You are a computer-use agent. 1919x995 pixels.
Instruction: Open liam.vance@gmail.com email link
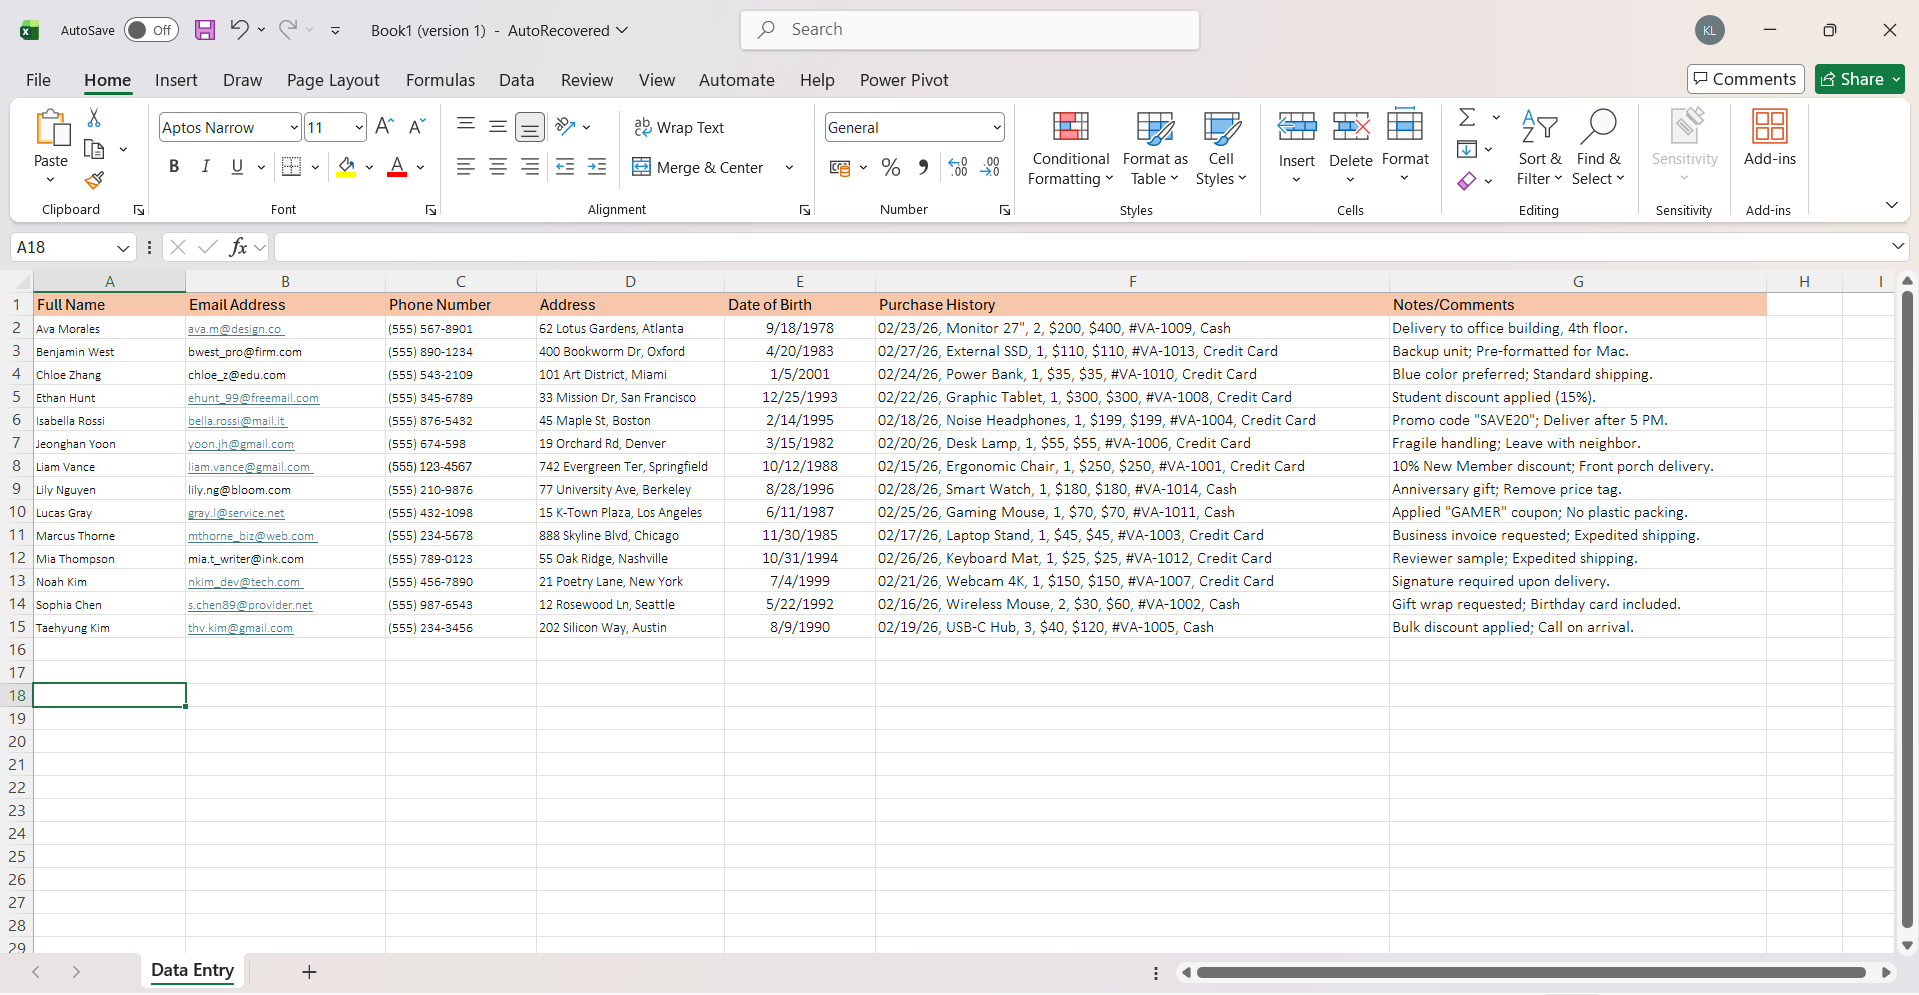coord(249,467)
